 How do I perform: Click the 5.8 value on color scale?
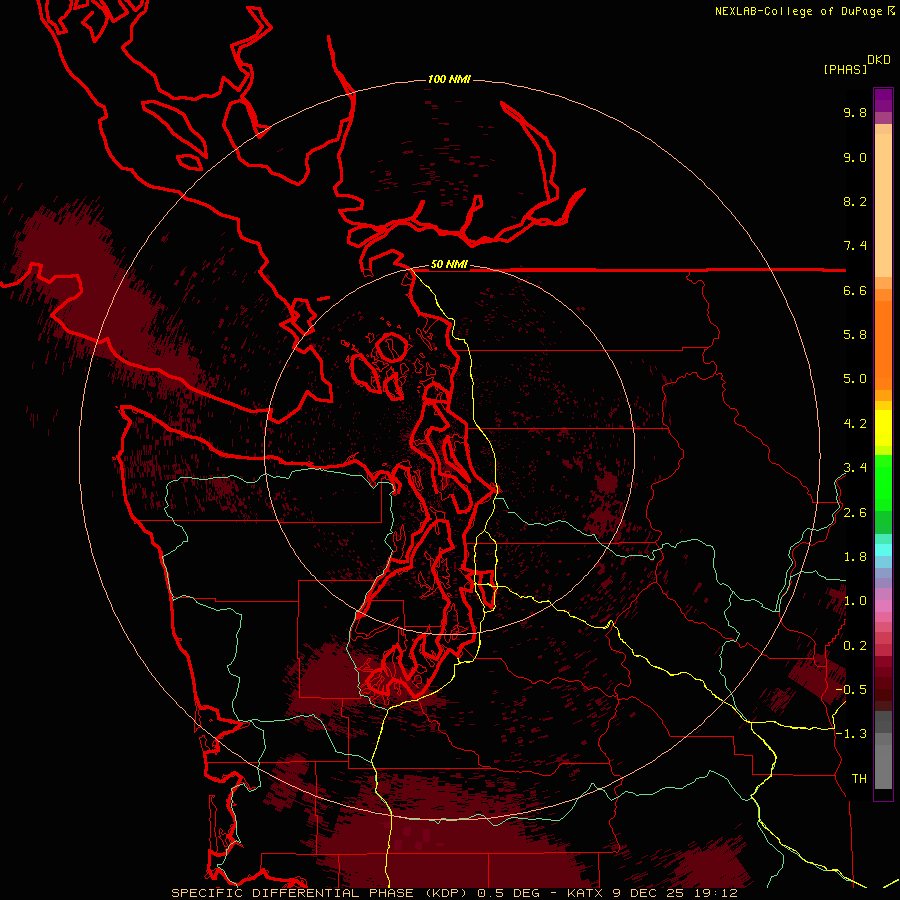click(855, 335)
